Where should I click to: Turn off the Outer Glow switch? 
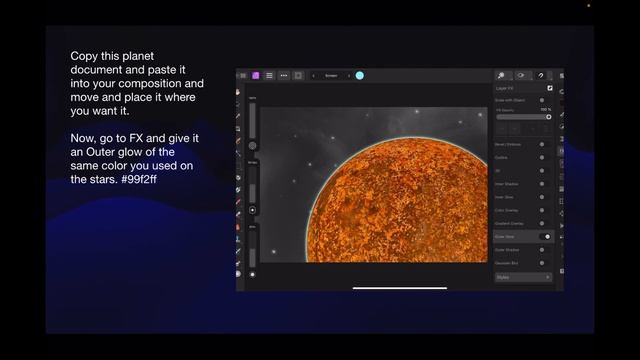545,237
